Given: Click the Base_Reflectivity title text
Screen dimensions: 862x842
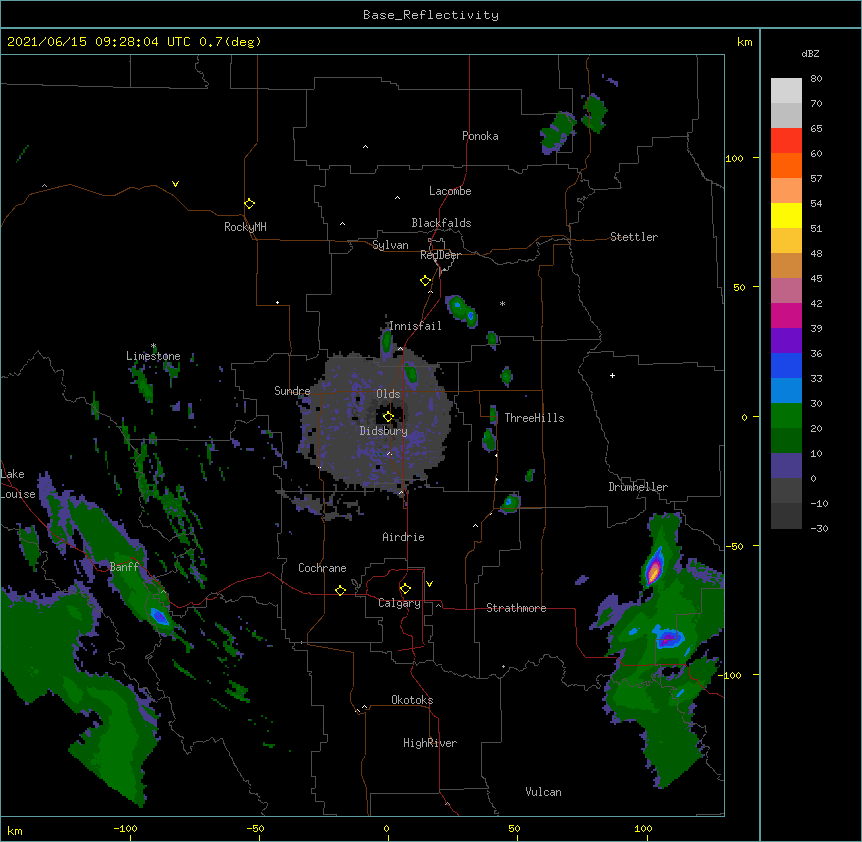Looking at the screenshot, I should (431, 15).
